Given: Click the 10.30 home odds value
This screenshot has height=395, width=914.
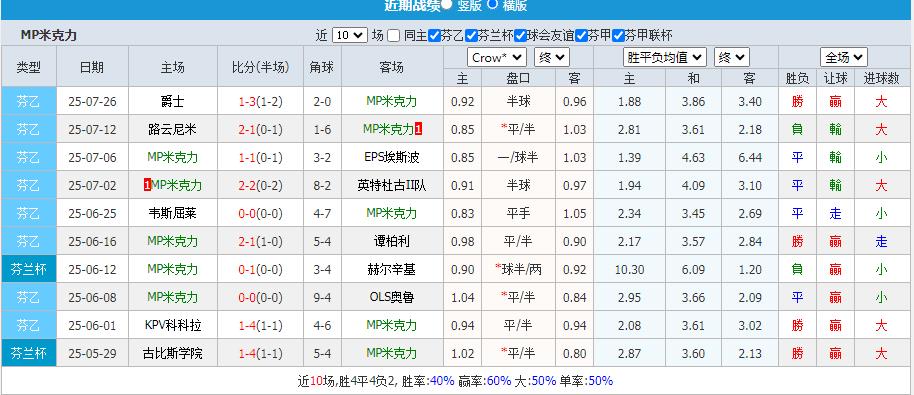Looking at the screenshot, I should tap(629, 269).
